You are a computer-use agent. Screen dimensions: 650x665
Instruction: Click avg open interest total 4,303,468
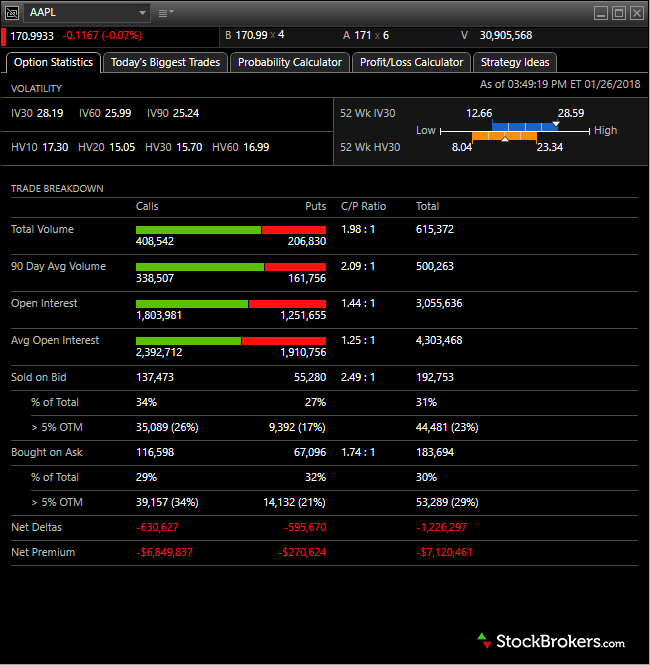[x=439, y=340]
